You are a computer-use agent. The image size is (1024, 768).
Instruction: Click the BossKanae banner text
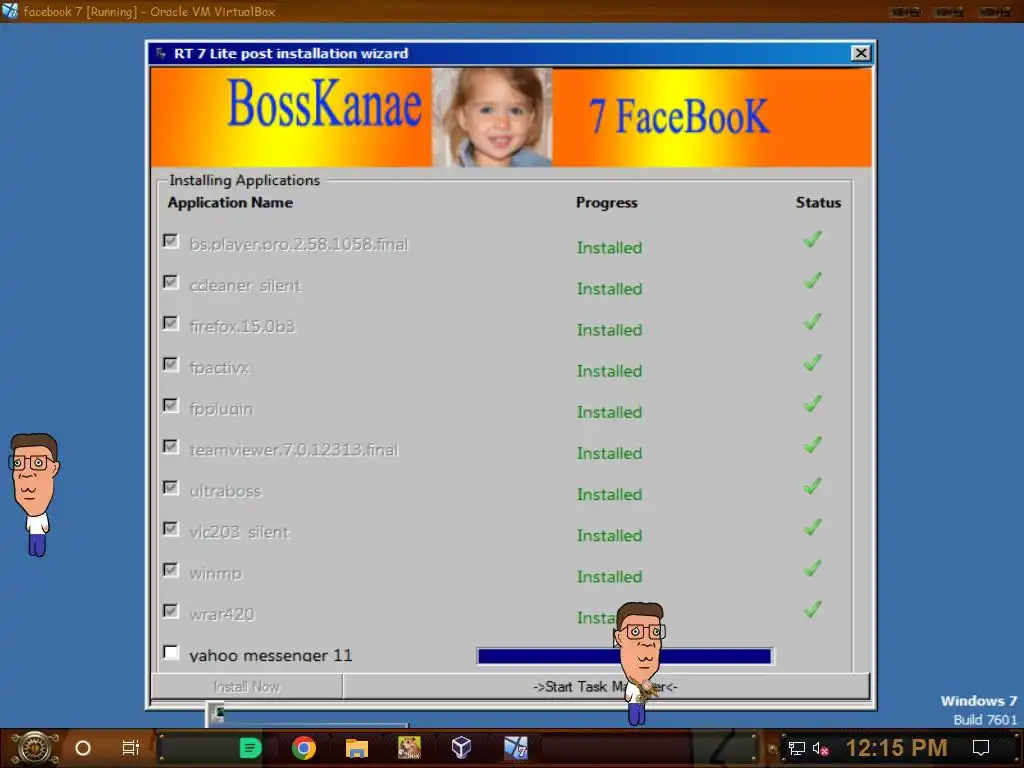click(325, 103)
